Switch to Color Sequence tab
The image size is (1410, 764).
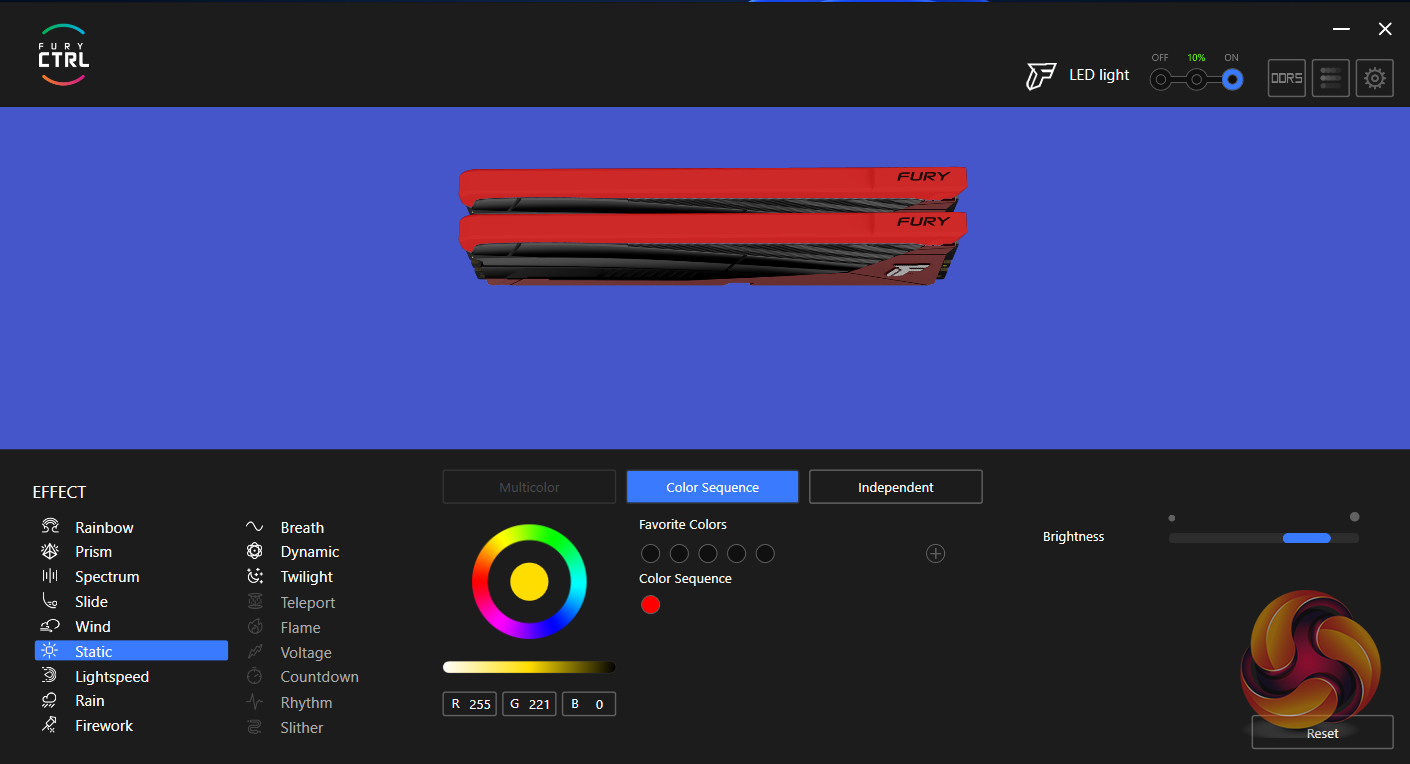point(712,487)
